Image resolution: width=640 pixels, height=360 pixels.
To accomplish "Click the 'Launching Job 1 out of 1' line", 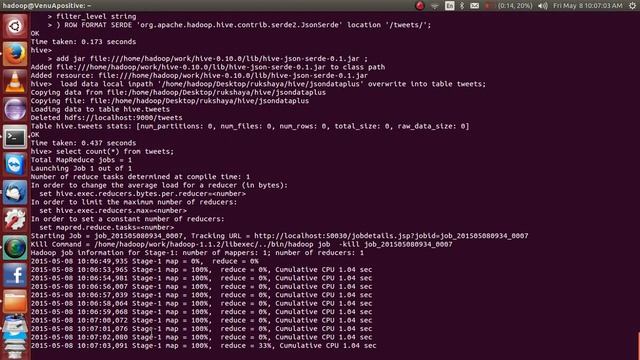I will point(81,168).
